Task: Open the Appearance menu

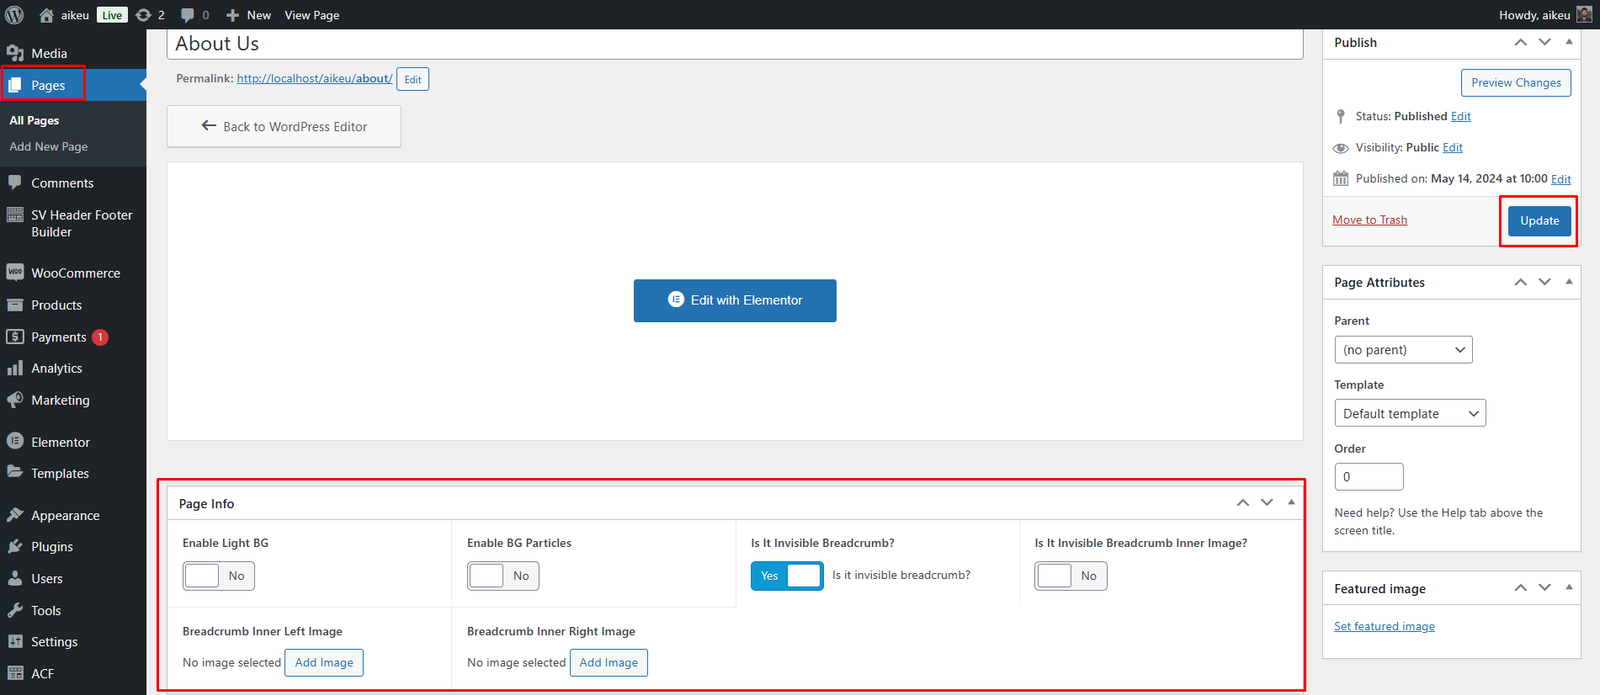Action: coord(65,516)
